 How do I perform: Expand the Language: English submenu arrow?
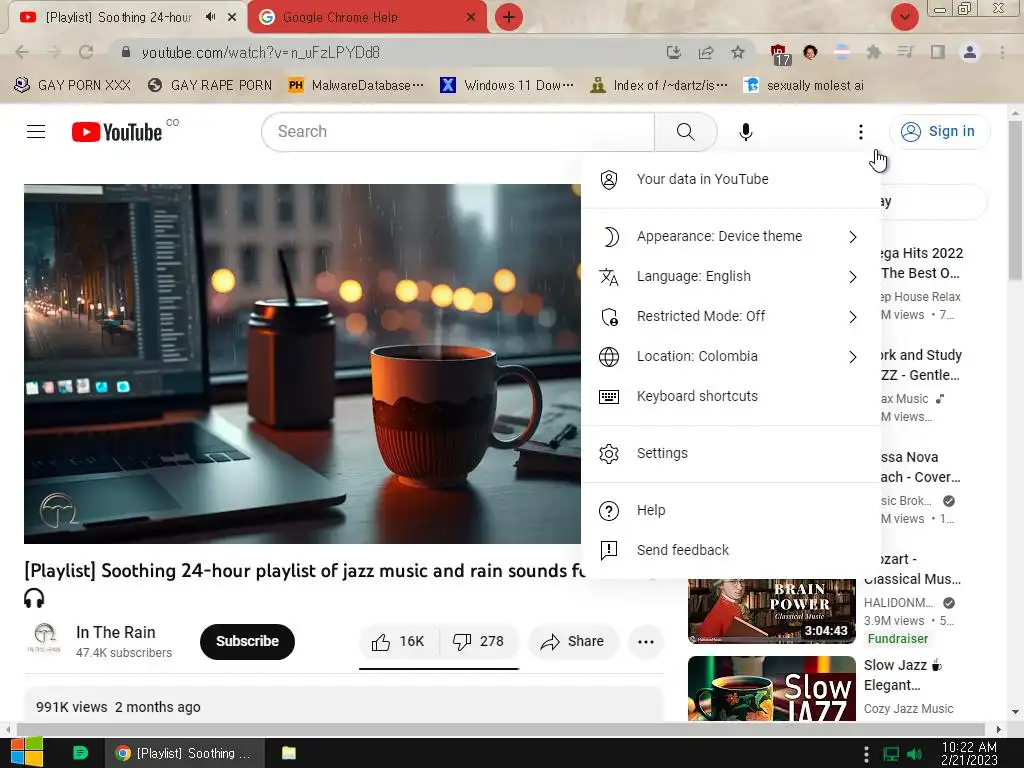coord(852,277)
